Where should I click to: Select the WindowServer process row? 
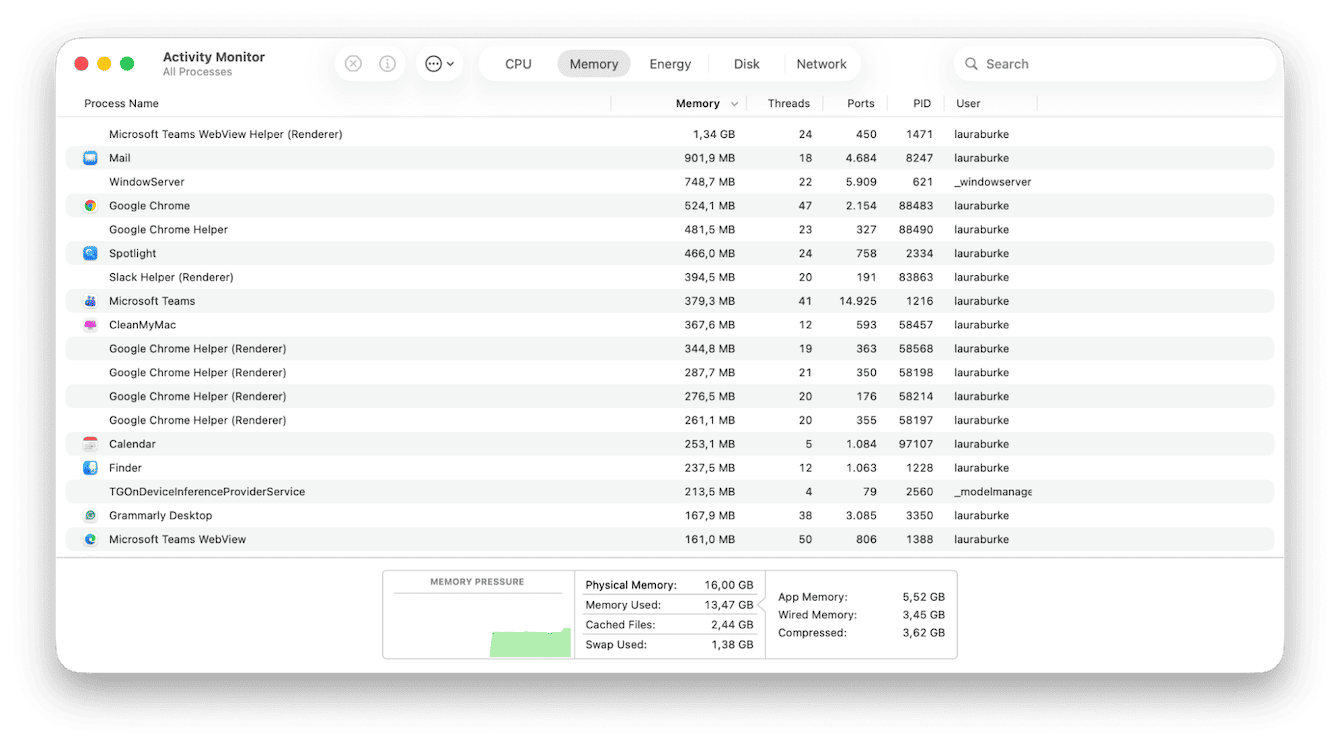click(400, 181)
